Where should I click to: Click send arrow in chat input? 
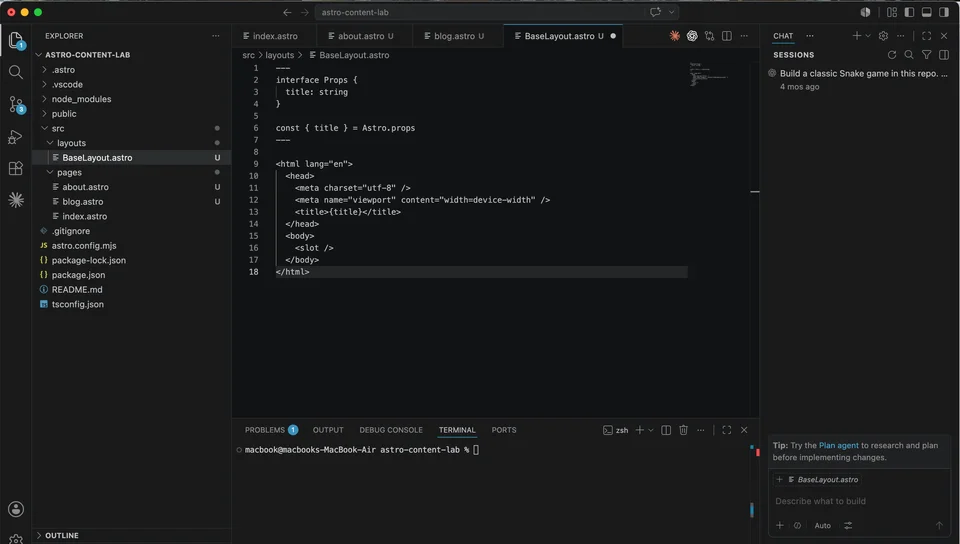(939, 526)
